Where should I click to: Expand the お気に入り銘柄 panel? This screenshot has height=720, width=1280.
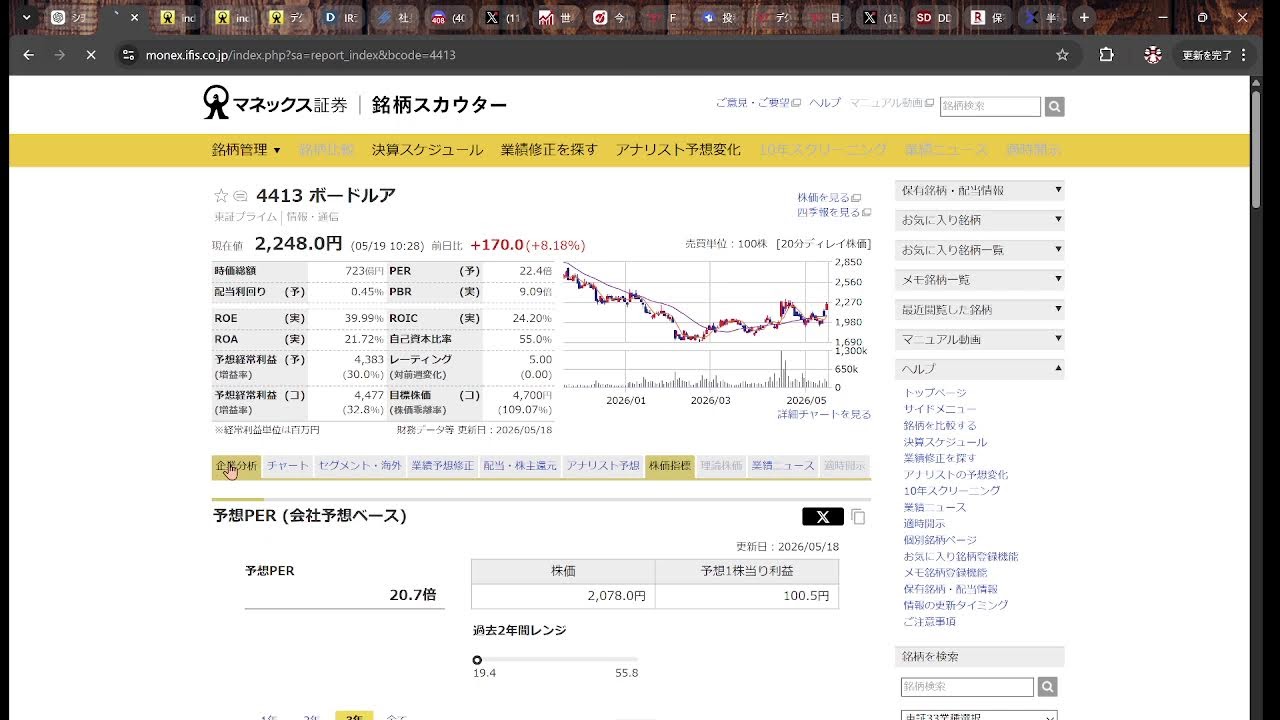click(x=980, y=220)
